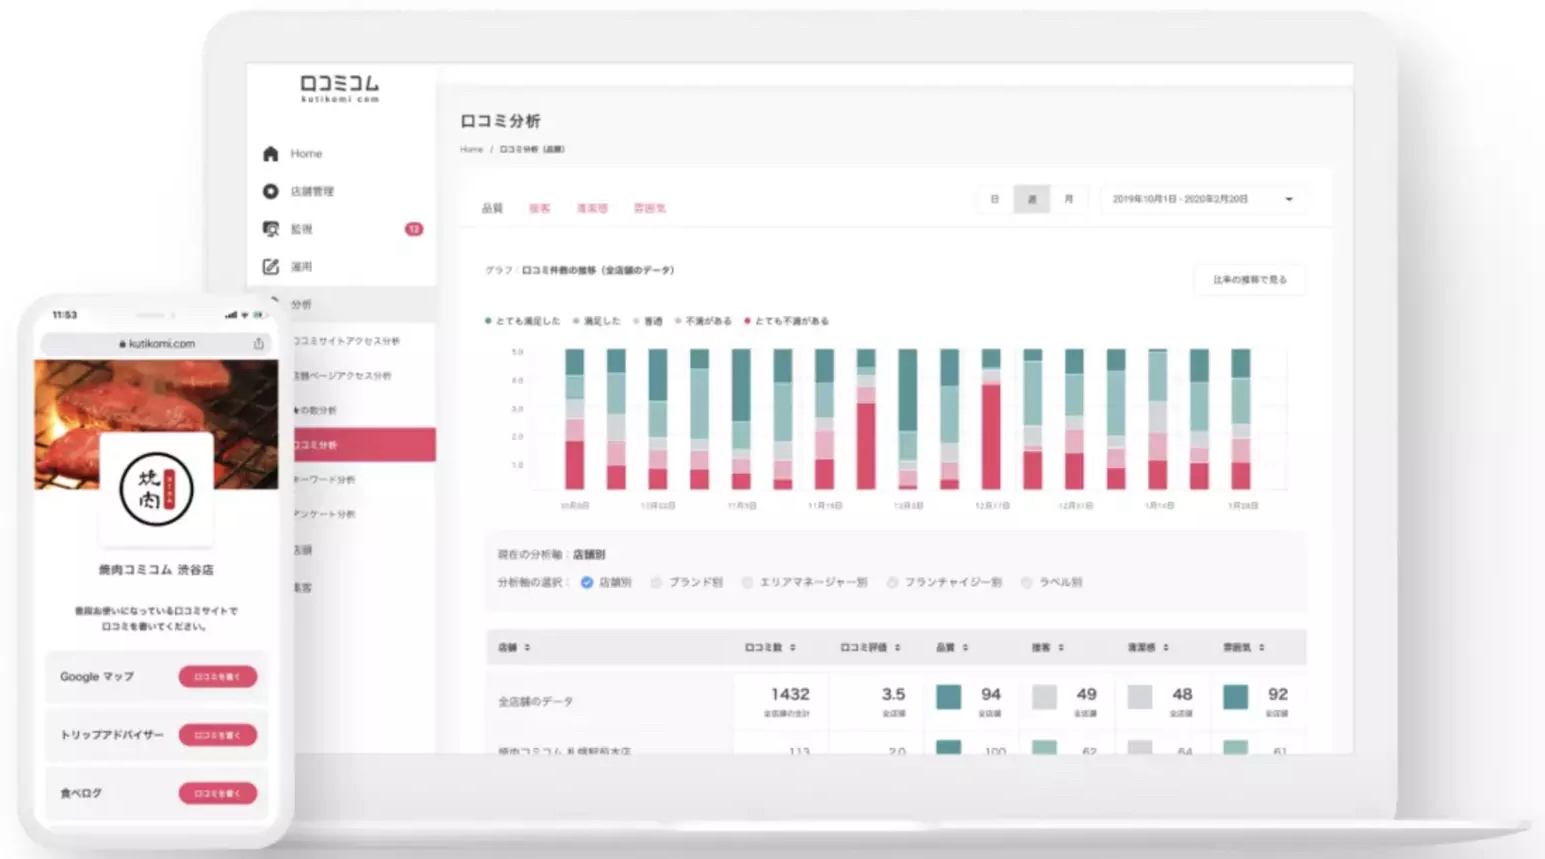Click the teal 雰囲気 swatch beside 92
This screenshot has height=859, width=1545.
(x=1235, y=697)
